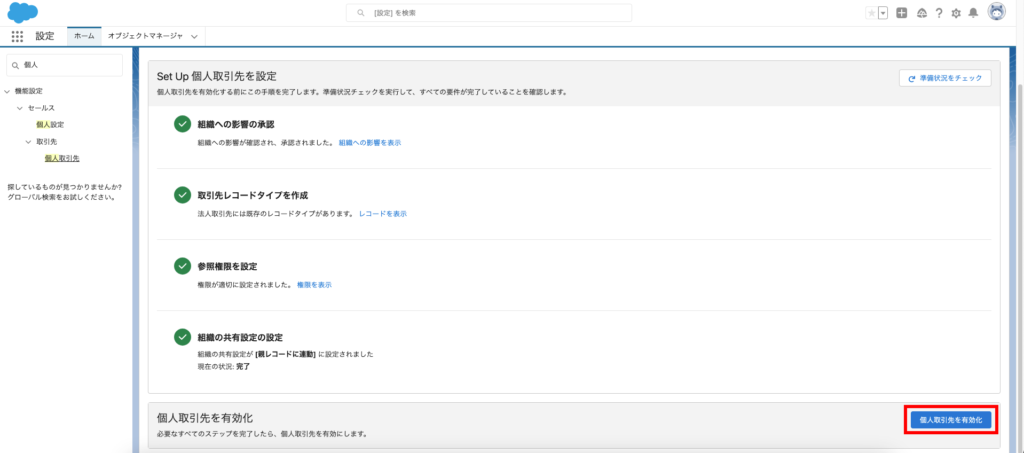
Task: Open the 組織への影響を表示 link
Action: (370, 143)
